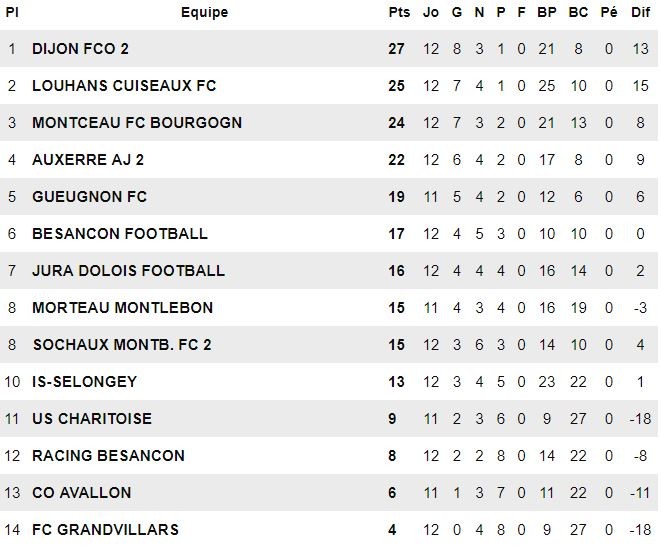Click the Pts column header
The height and width of the screenshot is (547, 661).
pos(399,12)
